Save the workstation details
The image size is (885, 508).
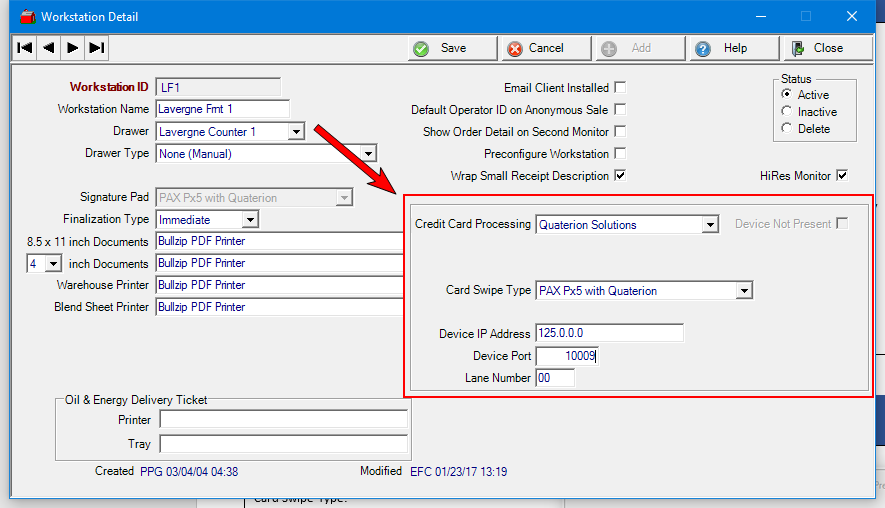(x=452, y=48)
